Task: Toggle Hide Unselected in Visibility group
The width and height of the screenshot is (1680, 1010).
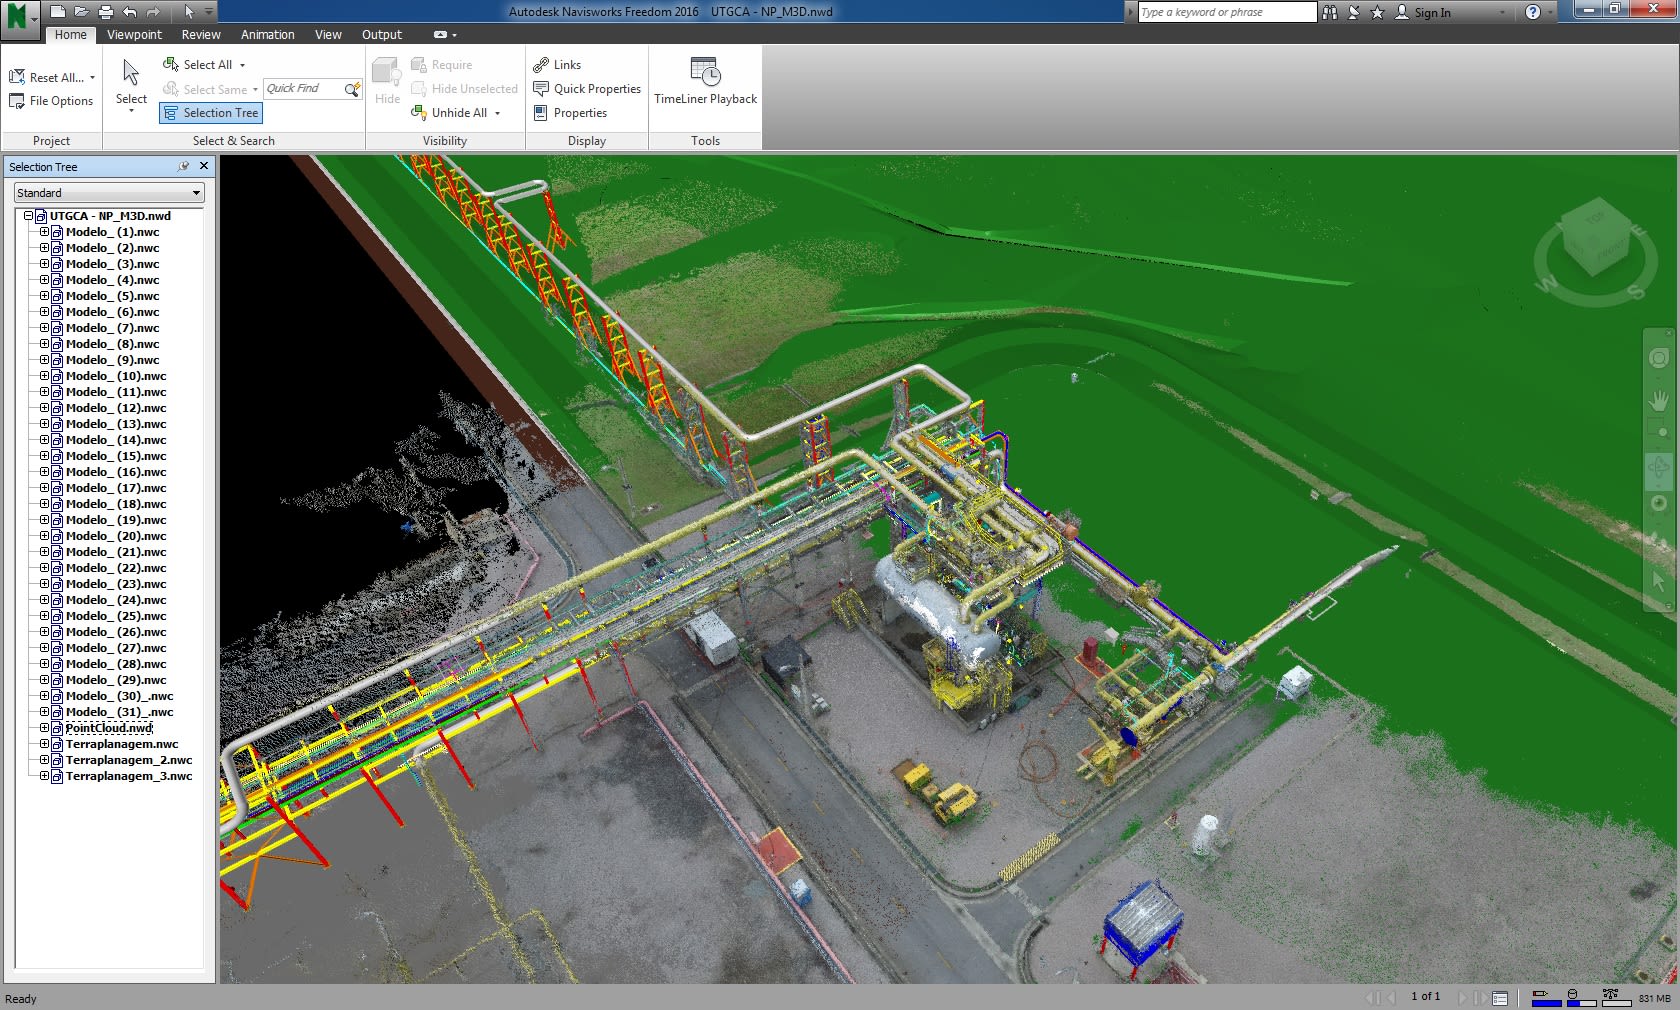Action: tap(464, 89)
